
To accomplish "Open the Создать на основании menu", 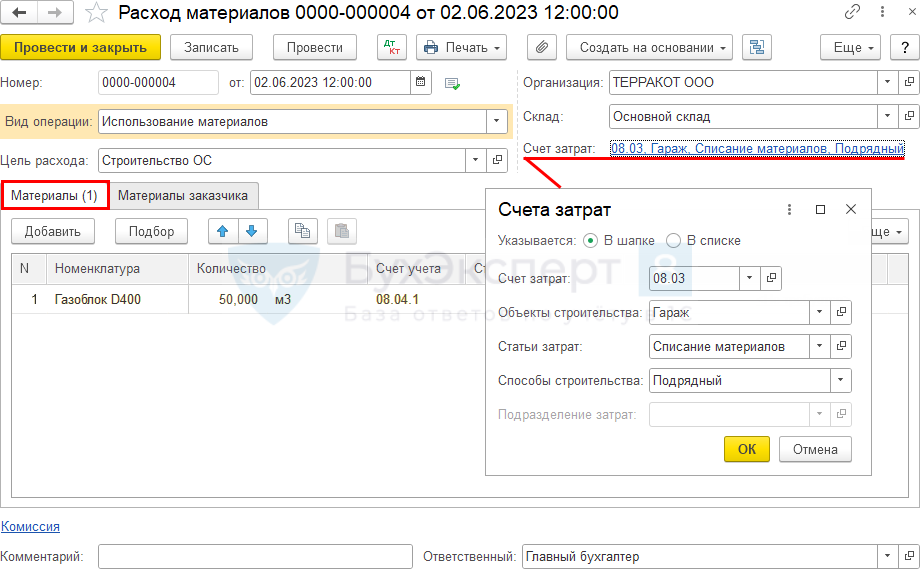I will [x=649, y=48].
